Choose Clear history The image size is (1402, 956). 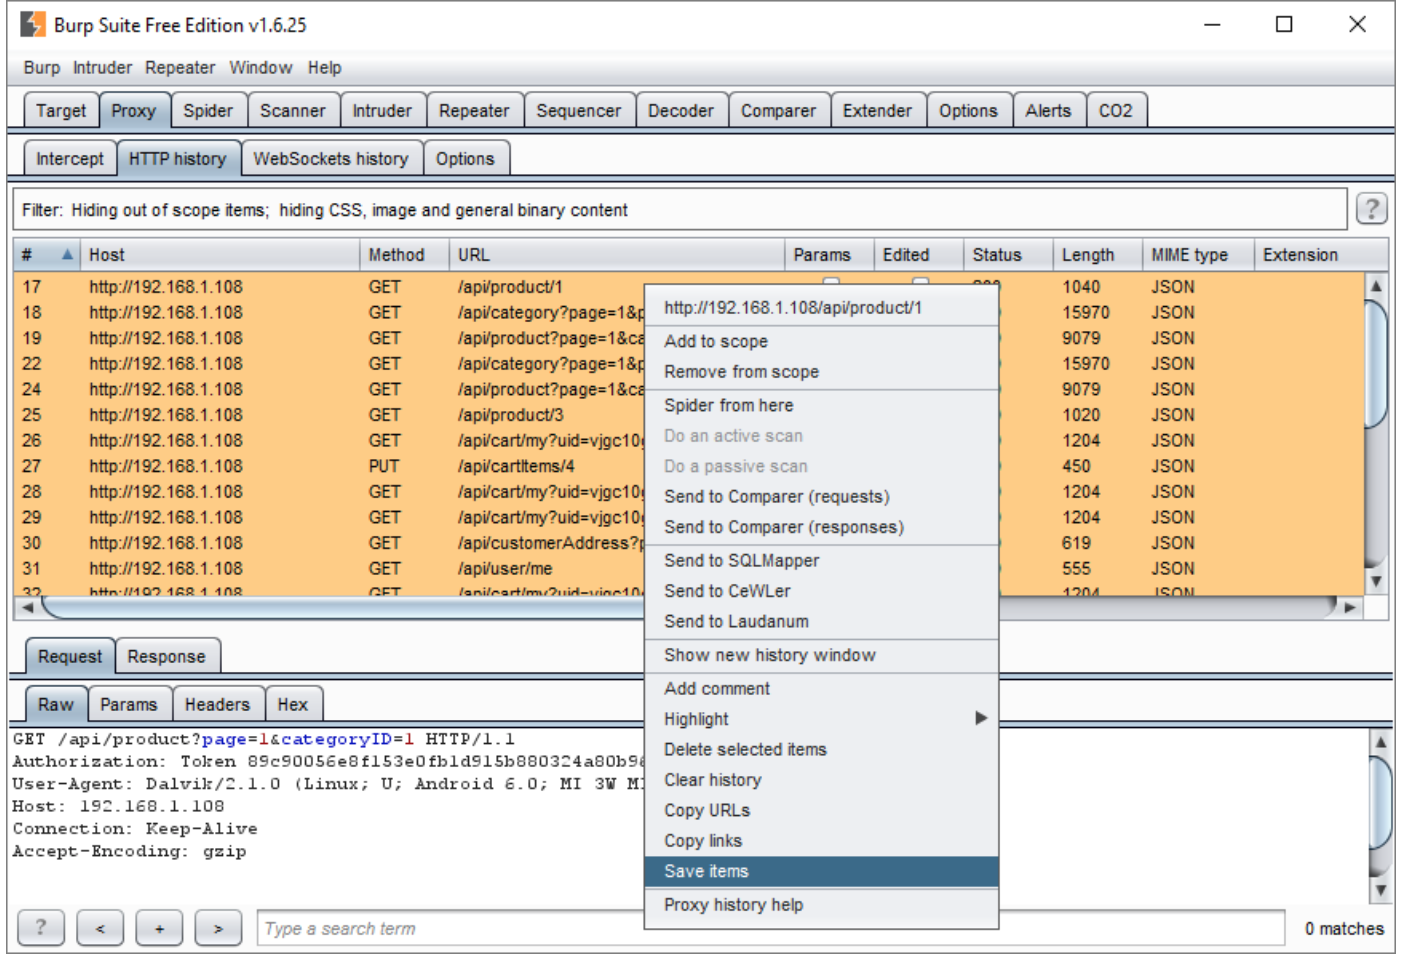click(x=821, y=780)
